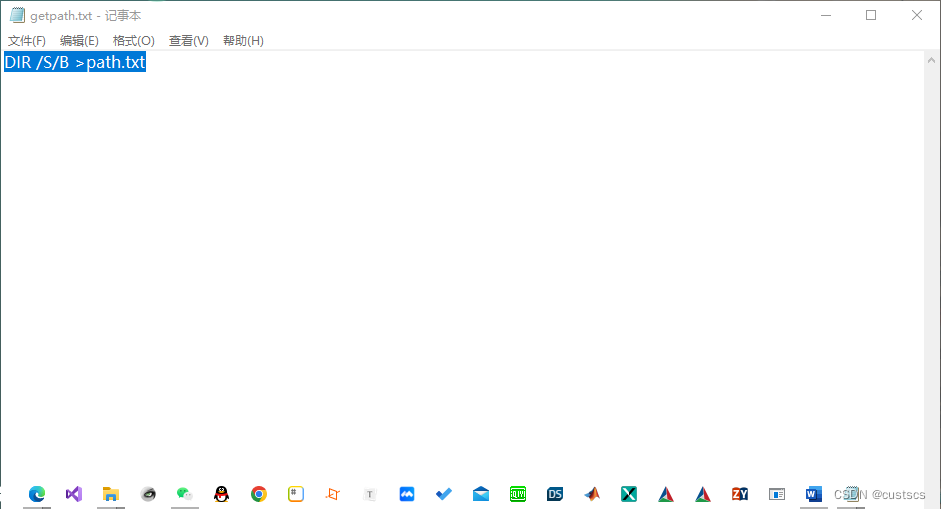Open the ZY taskbar icon
Screen dimensions: 941x509
coord(740,494)
